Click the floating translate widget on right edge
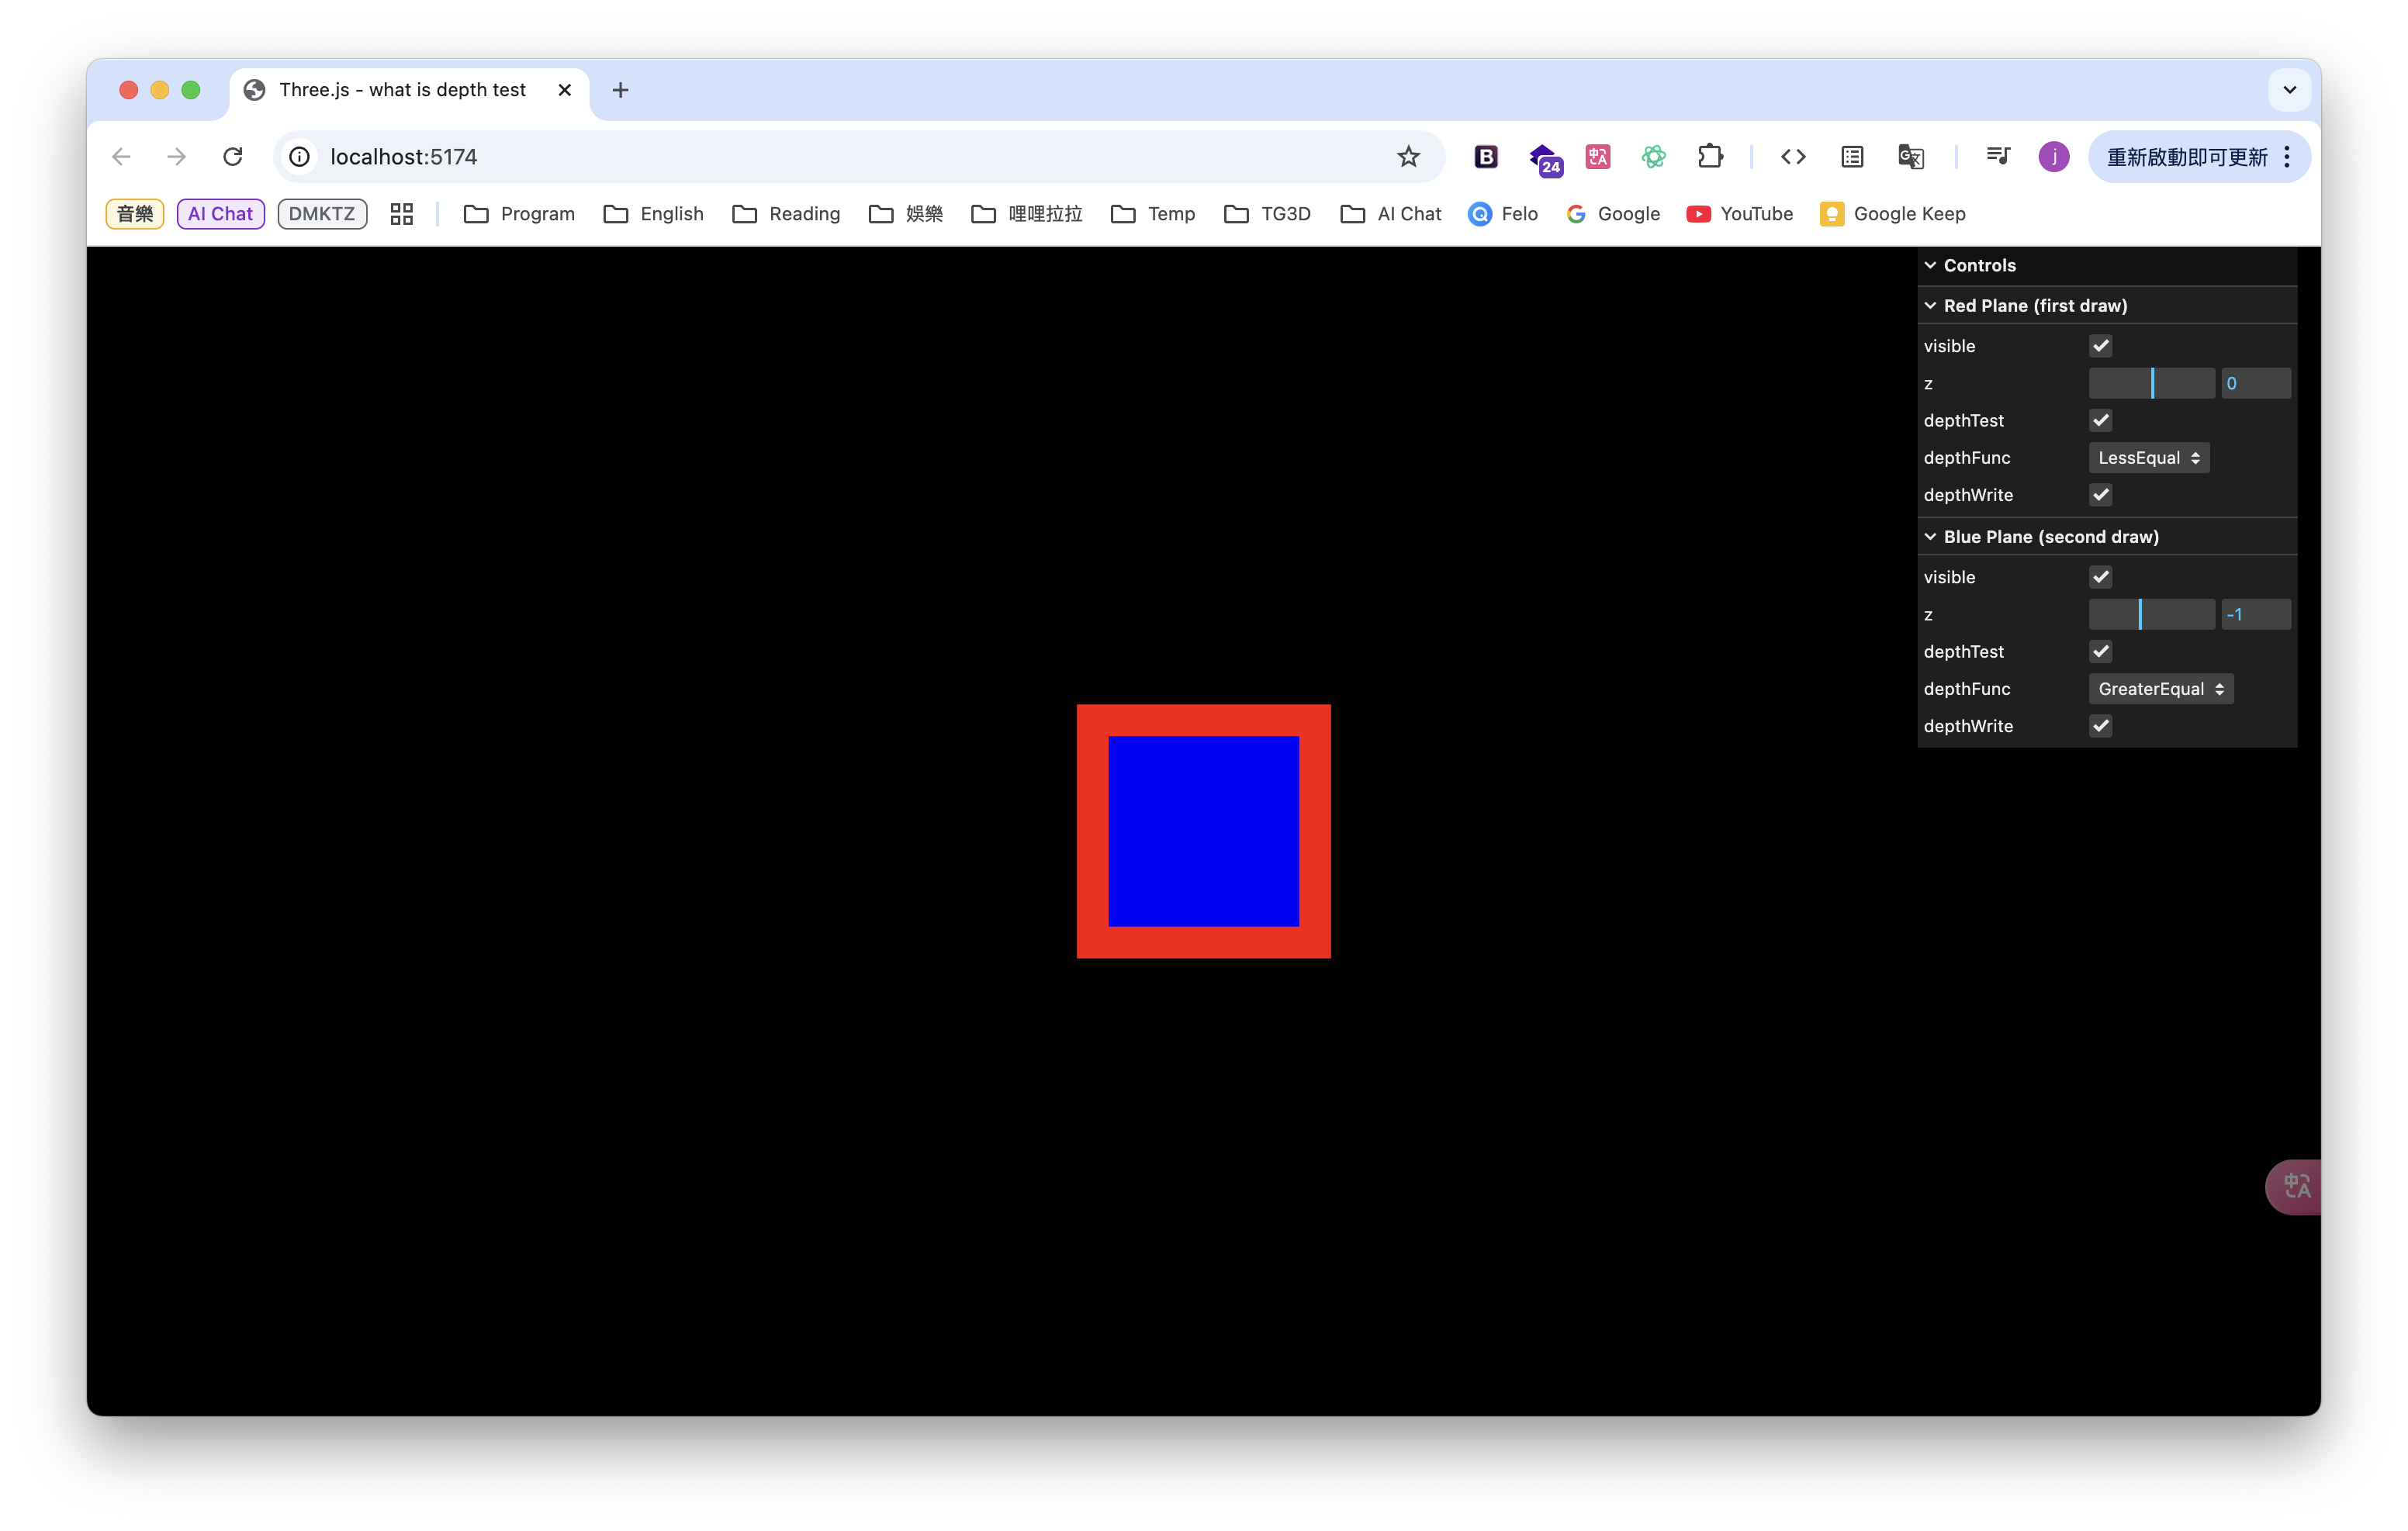Image resolution: width=2408 pixels, height=1531 pixels. point(2294,1187)
